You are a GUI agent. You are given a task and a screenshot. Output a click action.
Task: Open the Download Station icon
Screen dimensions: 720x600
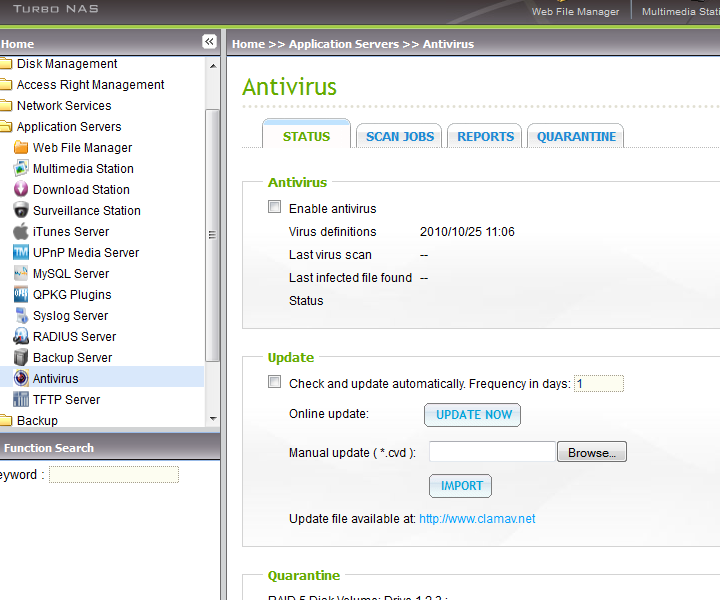coord(21,190)
